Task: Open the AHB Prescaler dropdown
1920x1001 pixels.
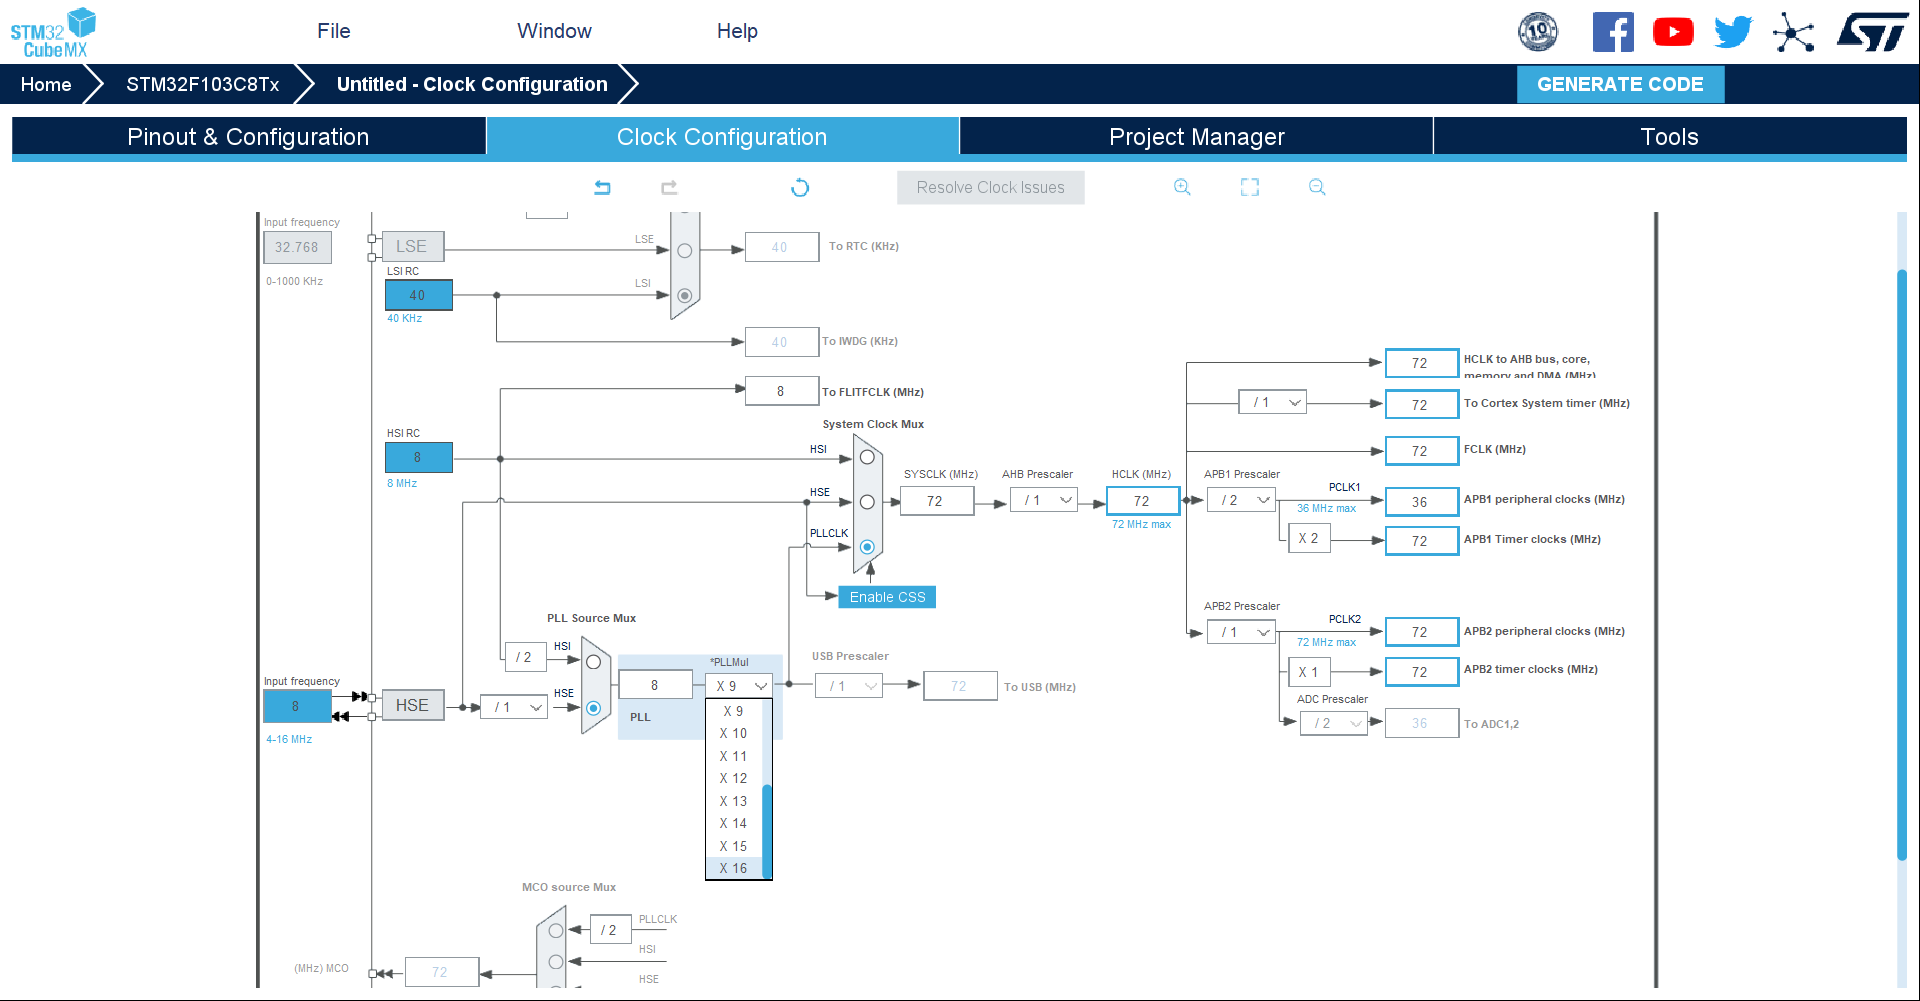Action: 1043,500
